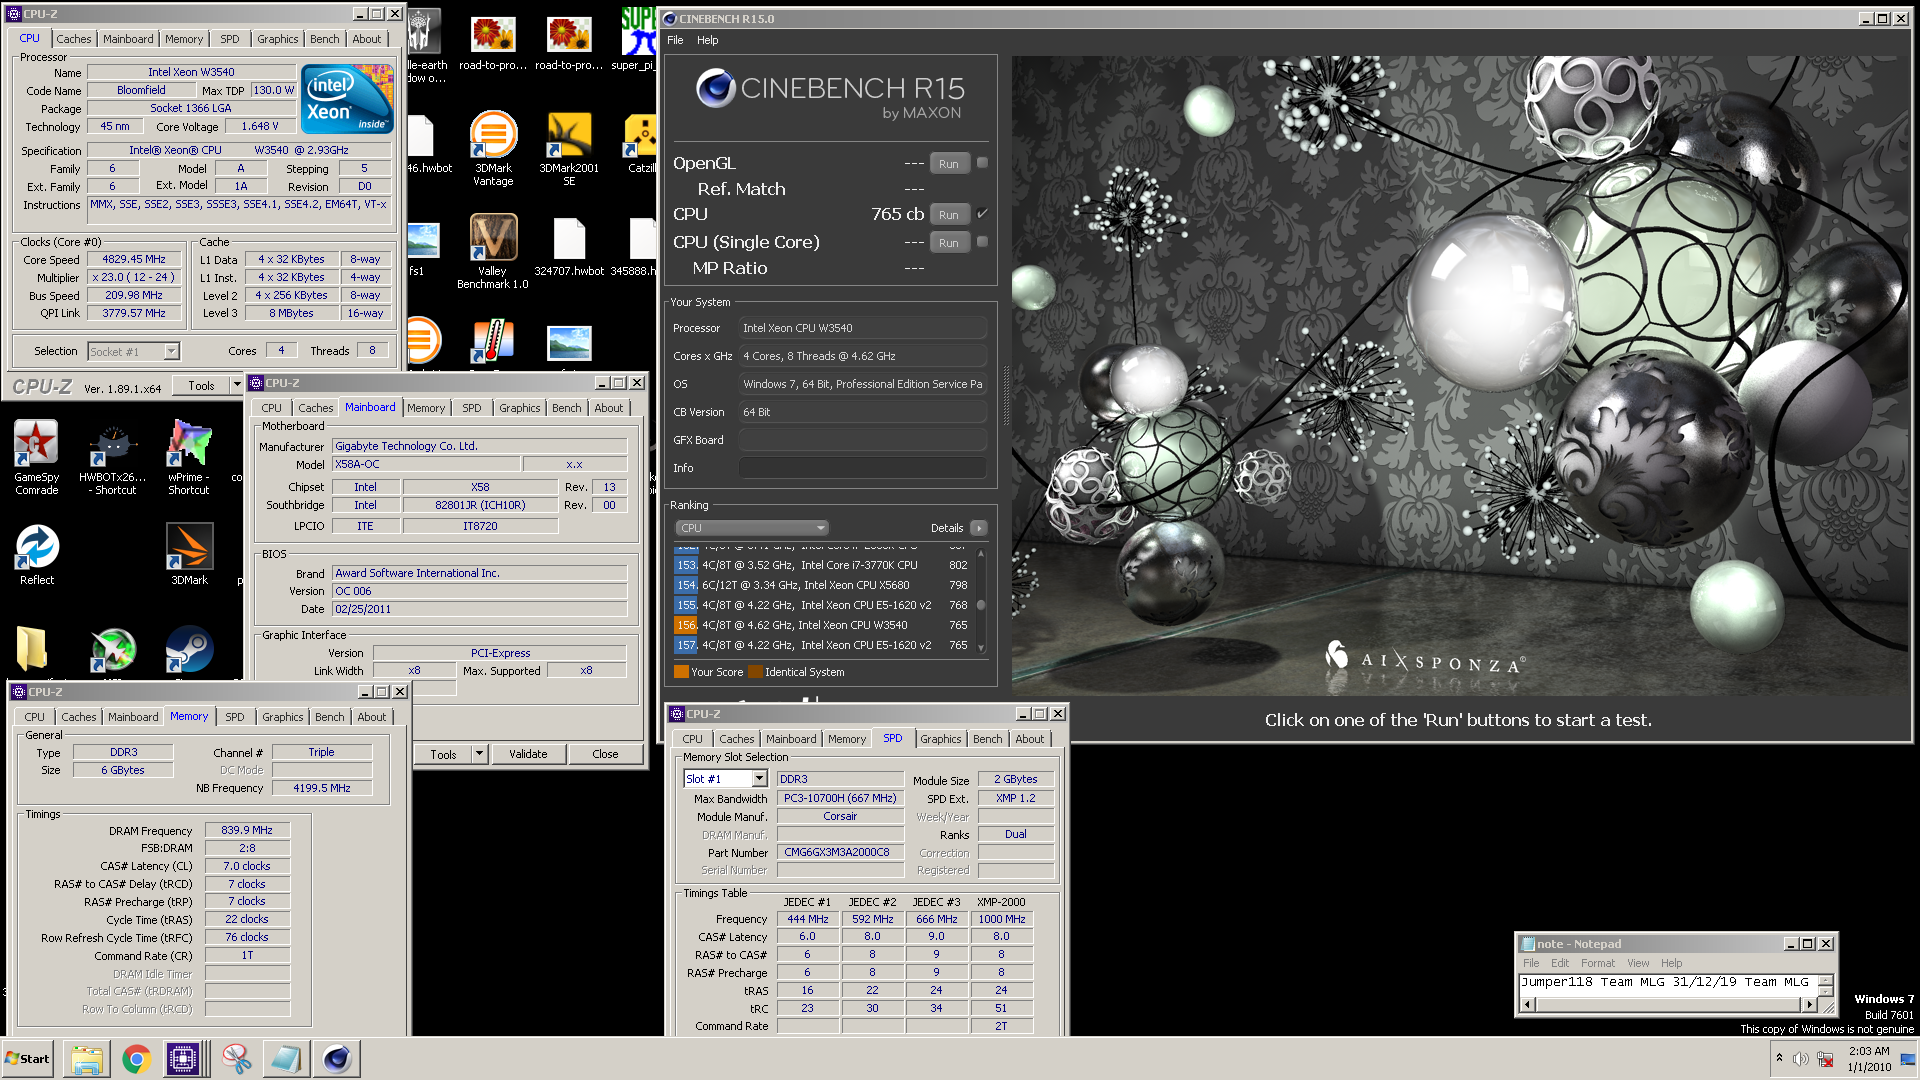Viewport: 1920px width, 1080px height.
Task: Expand Tools dropdown arrow in CPU-Z CPU window
Action: pyautogui.click(x=236, y=385)
